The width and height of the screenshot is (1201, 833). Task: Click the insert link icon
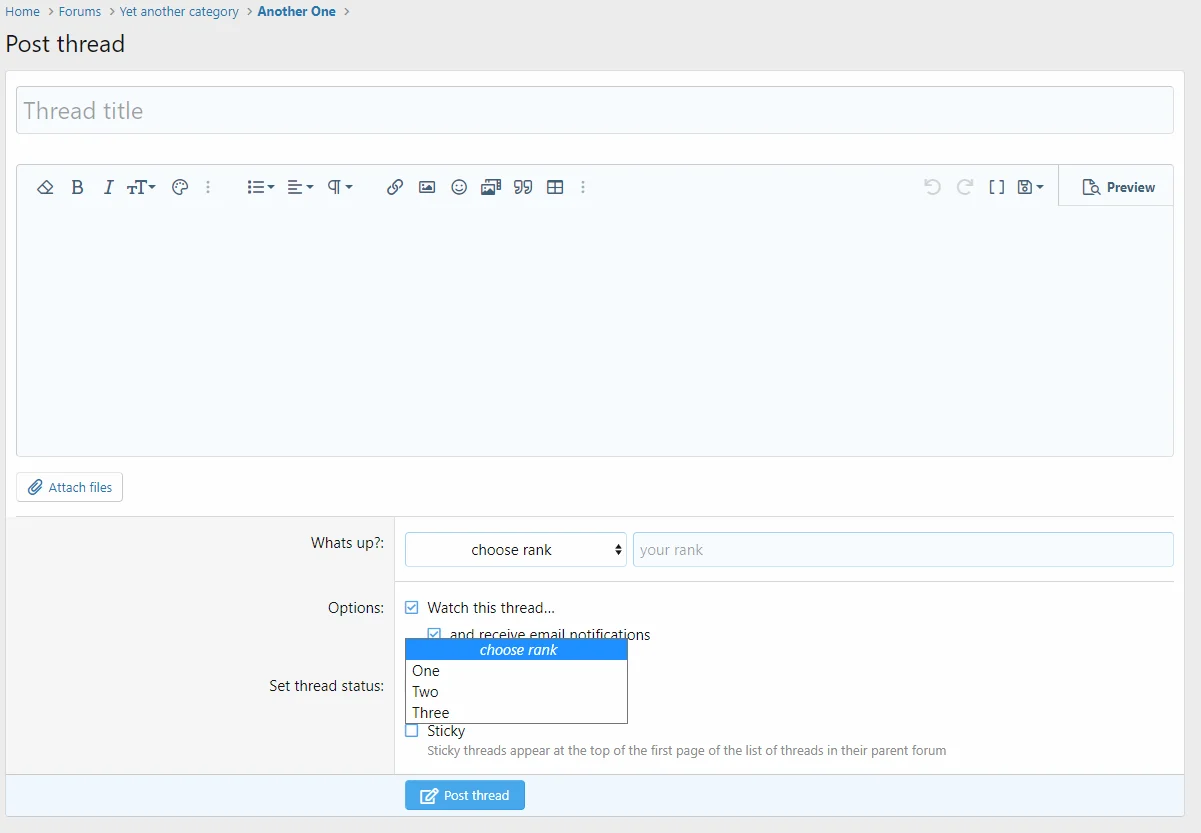point(395,187)
